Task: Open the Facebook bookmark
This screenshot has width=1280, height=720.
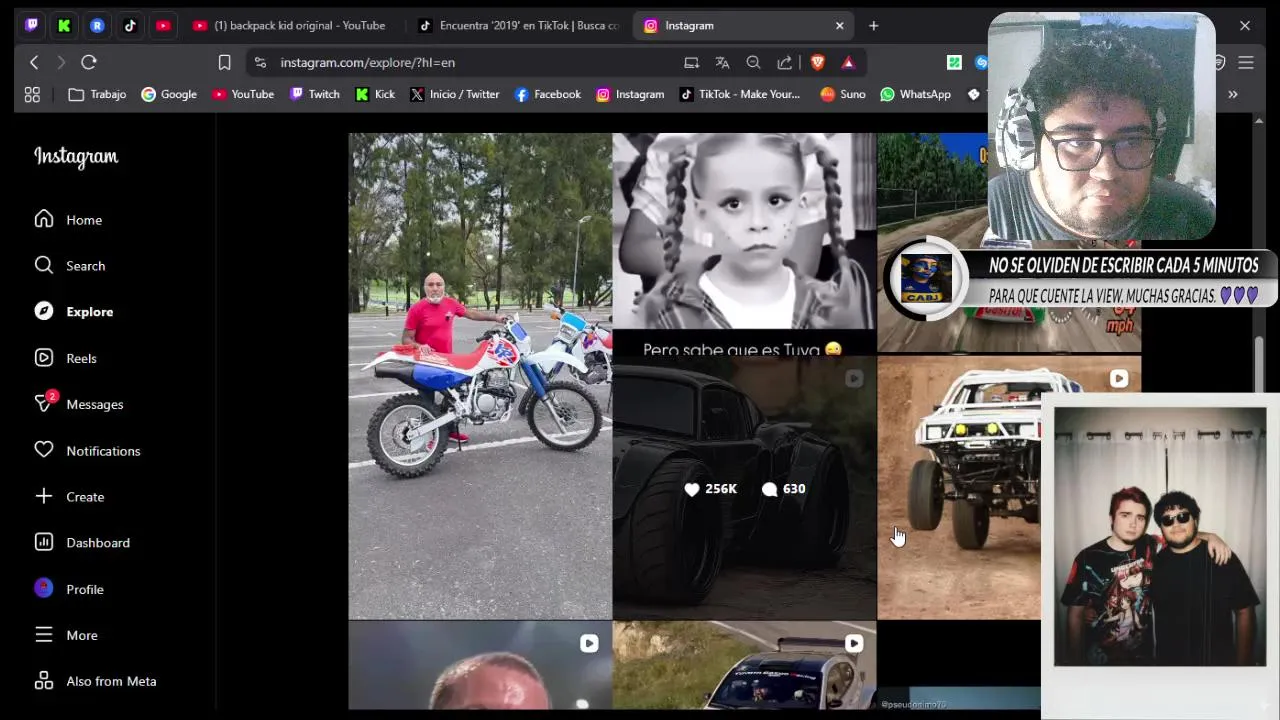Action: [547, 94]
